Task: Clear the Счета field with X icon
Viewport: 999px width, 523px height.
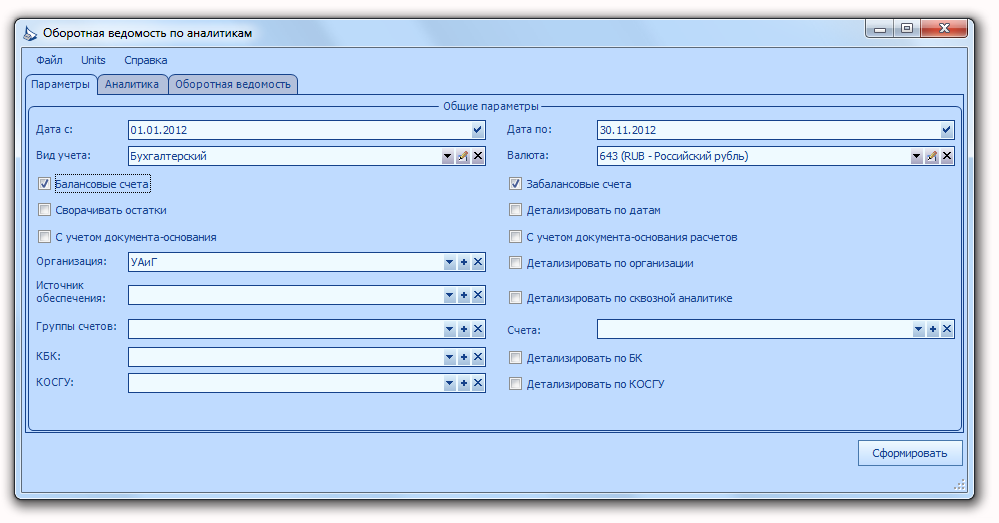Action: pos(947,329)
